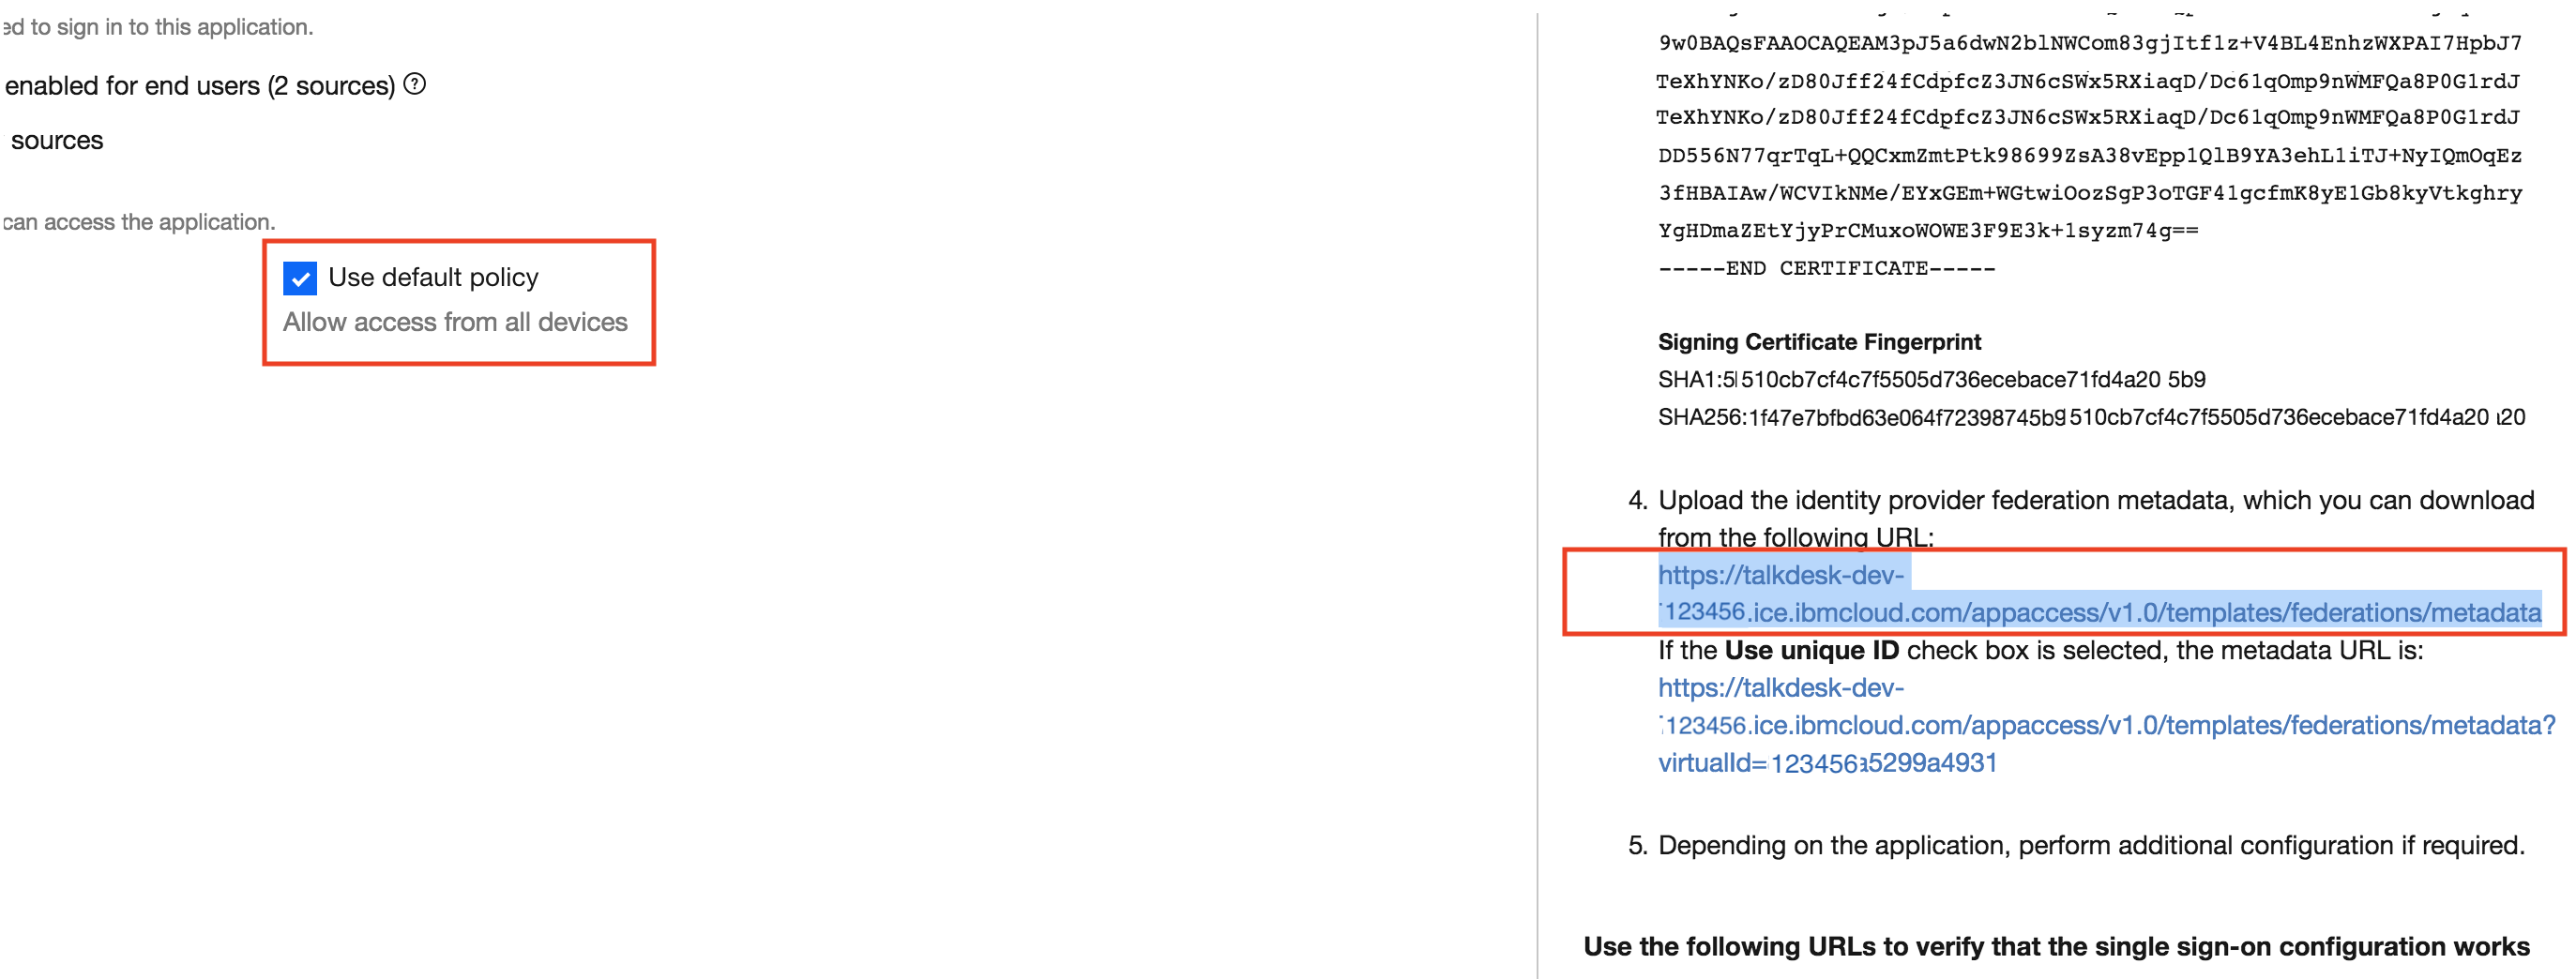Click certificate line starting with 3fHBAIAw

coord(2089,192)
